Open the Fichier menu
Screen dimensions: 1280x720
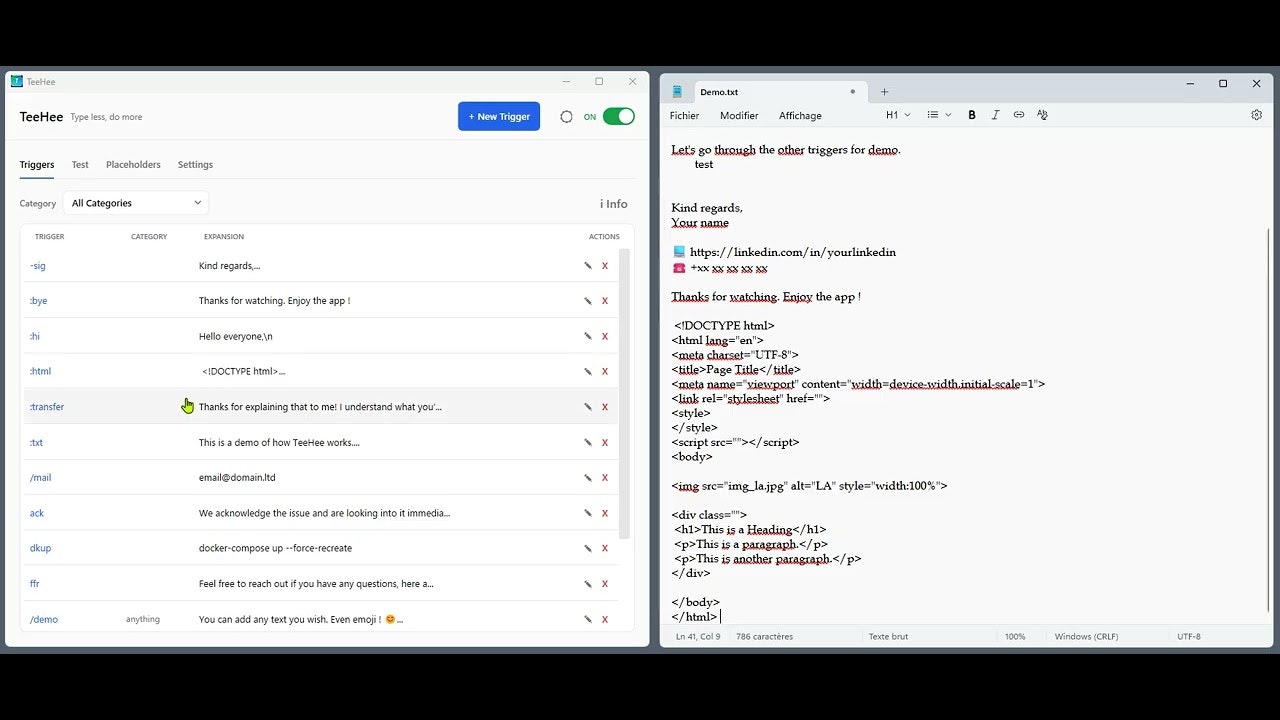[x=685, y=115]
